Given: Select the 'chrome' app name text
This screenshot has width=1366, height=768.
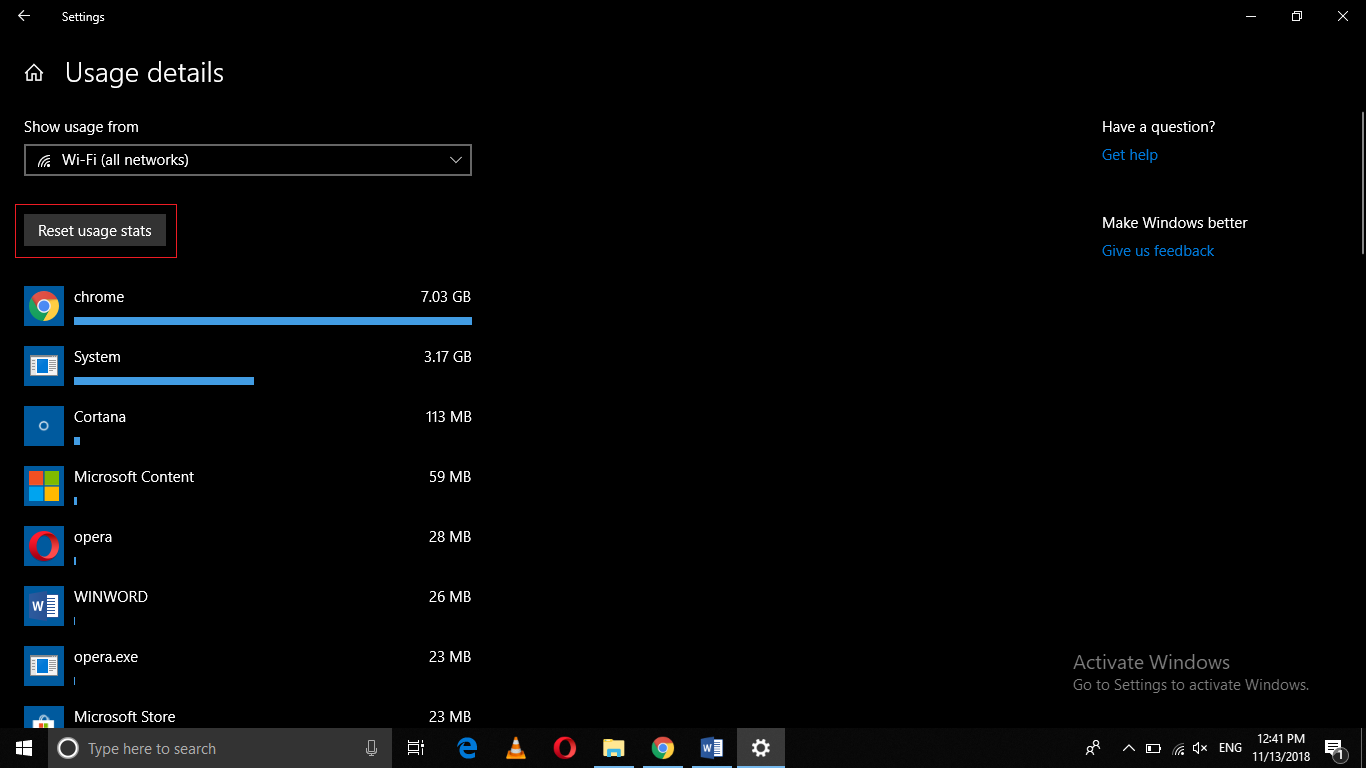Looking at the screenshot, I should click(x=99, y=297).
